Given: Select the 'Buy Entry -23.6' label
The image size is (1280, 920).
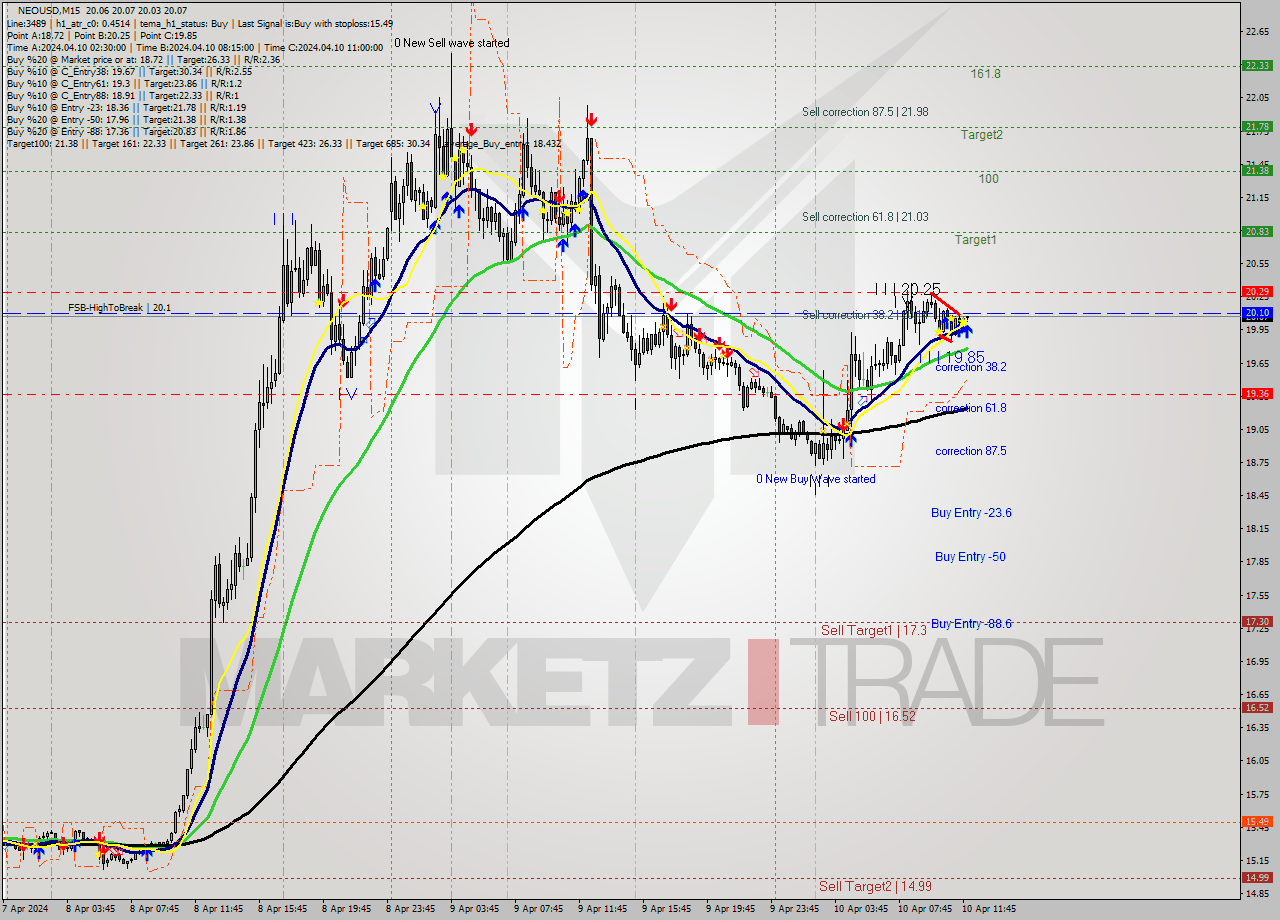Looking at the screenshot, I should point(971,513).
